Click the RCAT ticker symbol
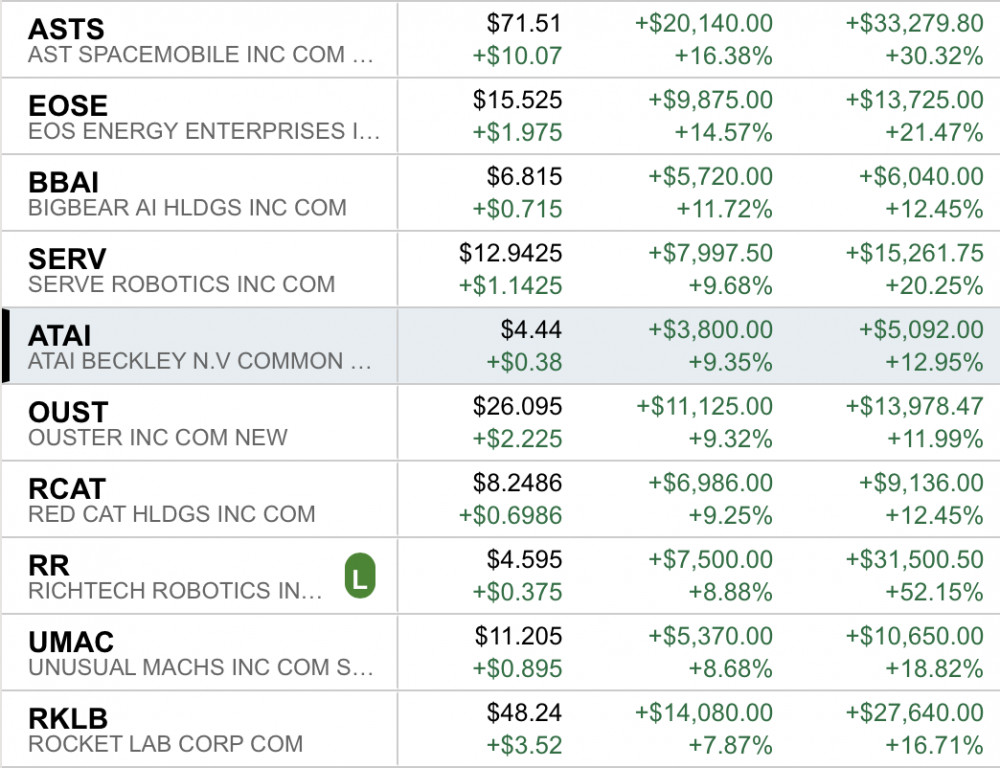1000x768 pixels. [x=67, y=489]
